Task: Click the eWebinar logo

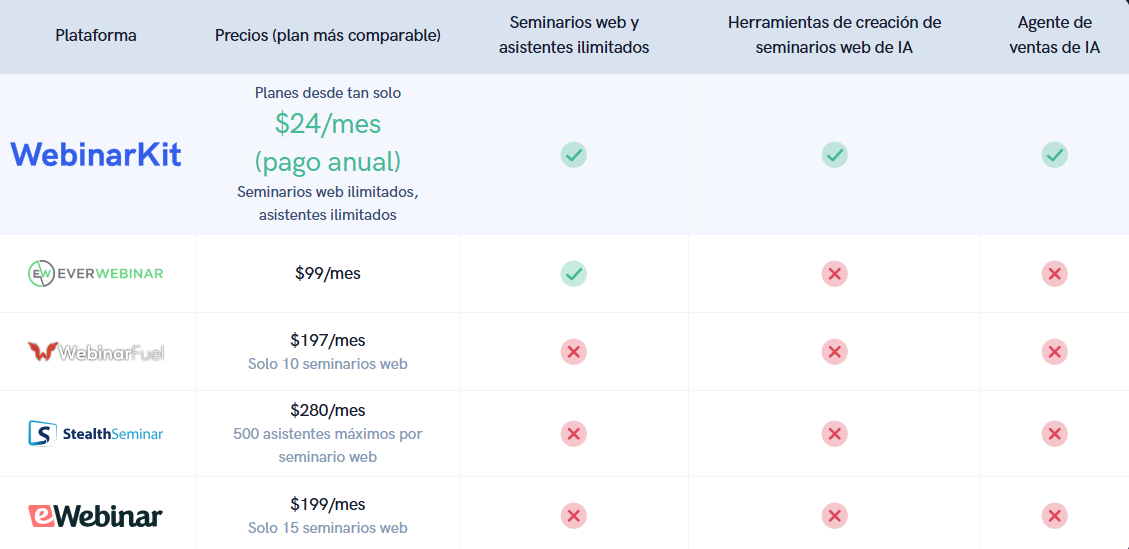Action: coord(96,516)
